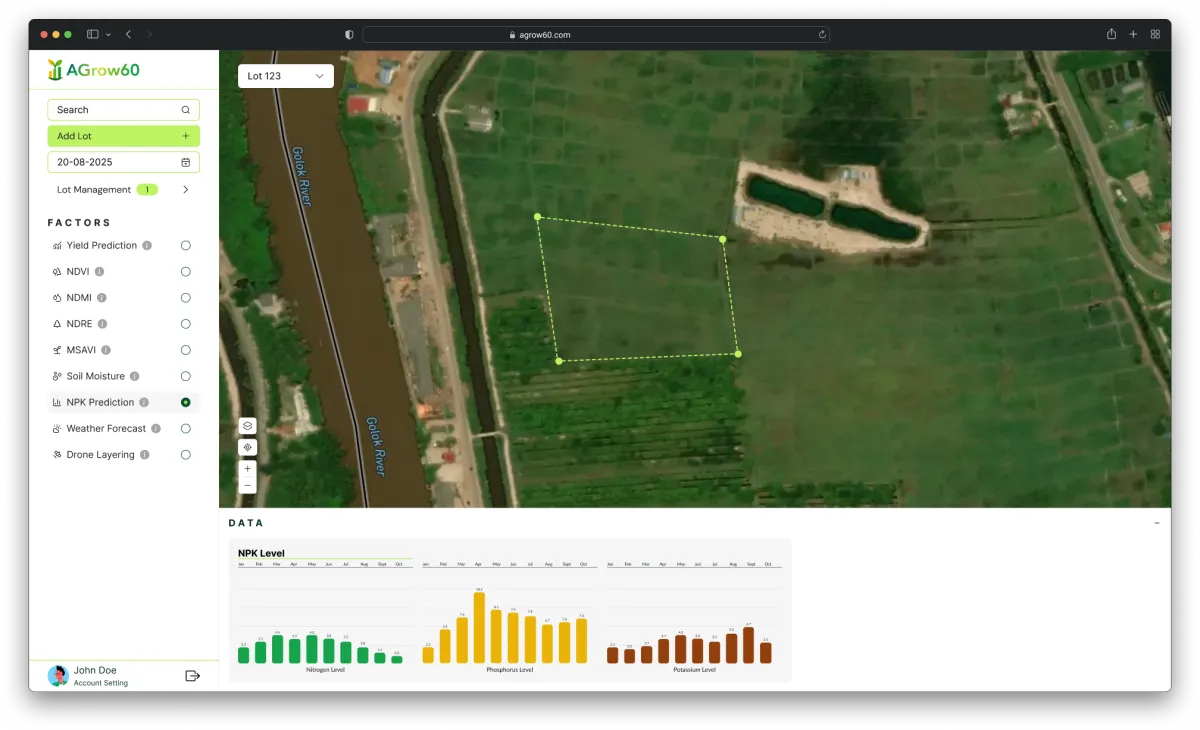Image resolution: width=1200 pixels, height=730 pixels.
Task: Select the Yield Prediction radio button
Action: pos(185,245)
